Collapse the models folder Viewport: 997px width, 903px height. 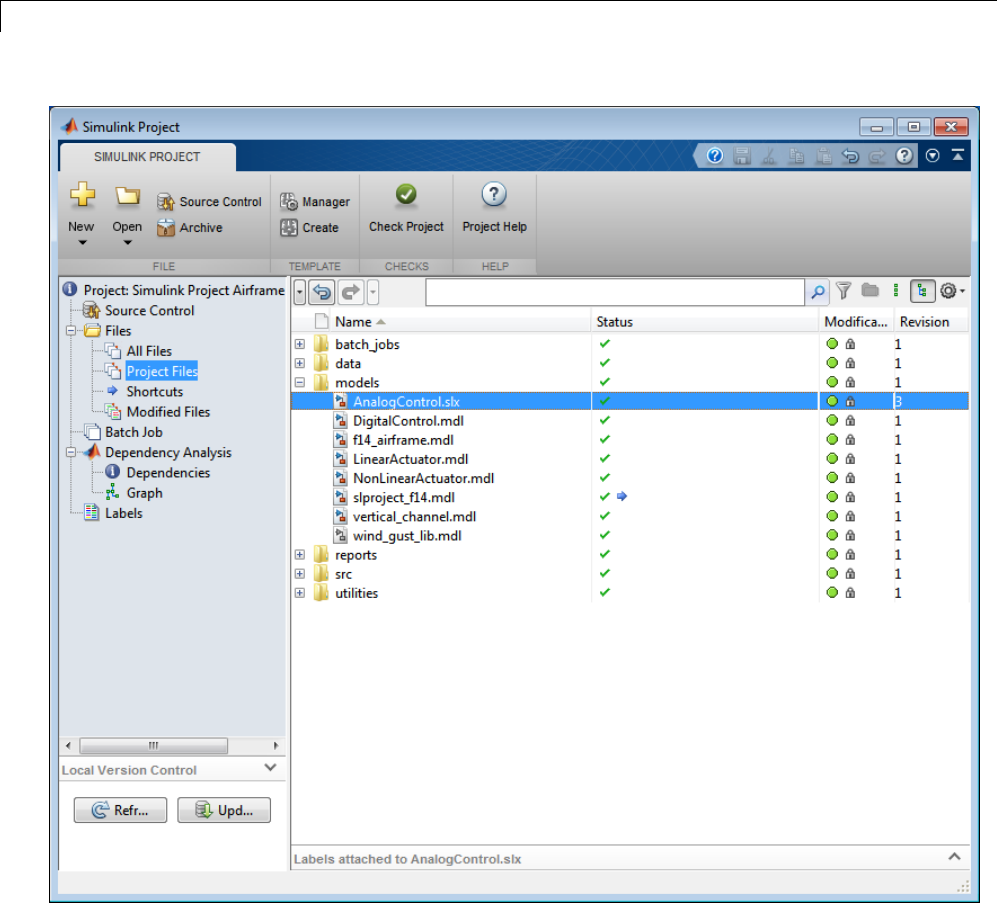tap(300, 382)
